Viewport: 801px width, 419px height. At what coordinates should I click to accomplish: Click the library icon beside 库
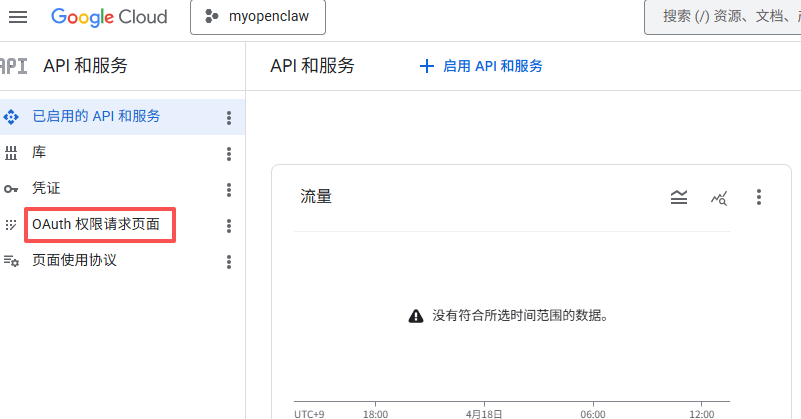tap(11, 153)
